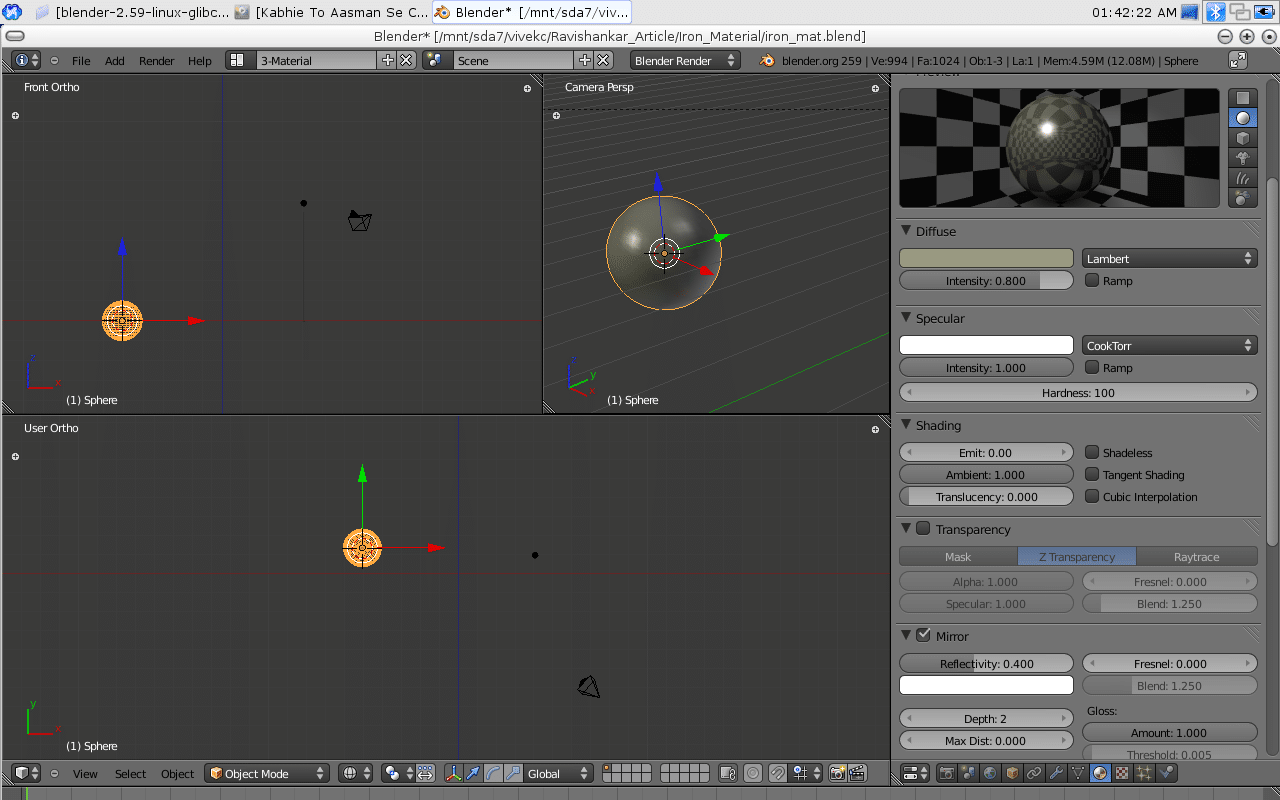This screenshot has width=1280, height=800.
Task: Toggle the Tangent Shading checkbox
Action: click(x=1092, y=475)
